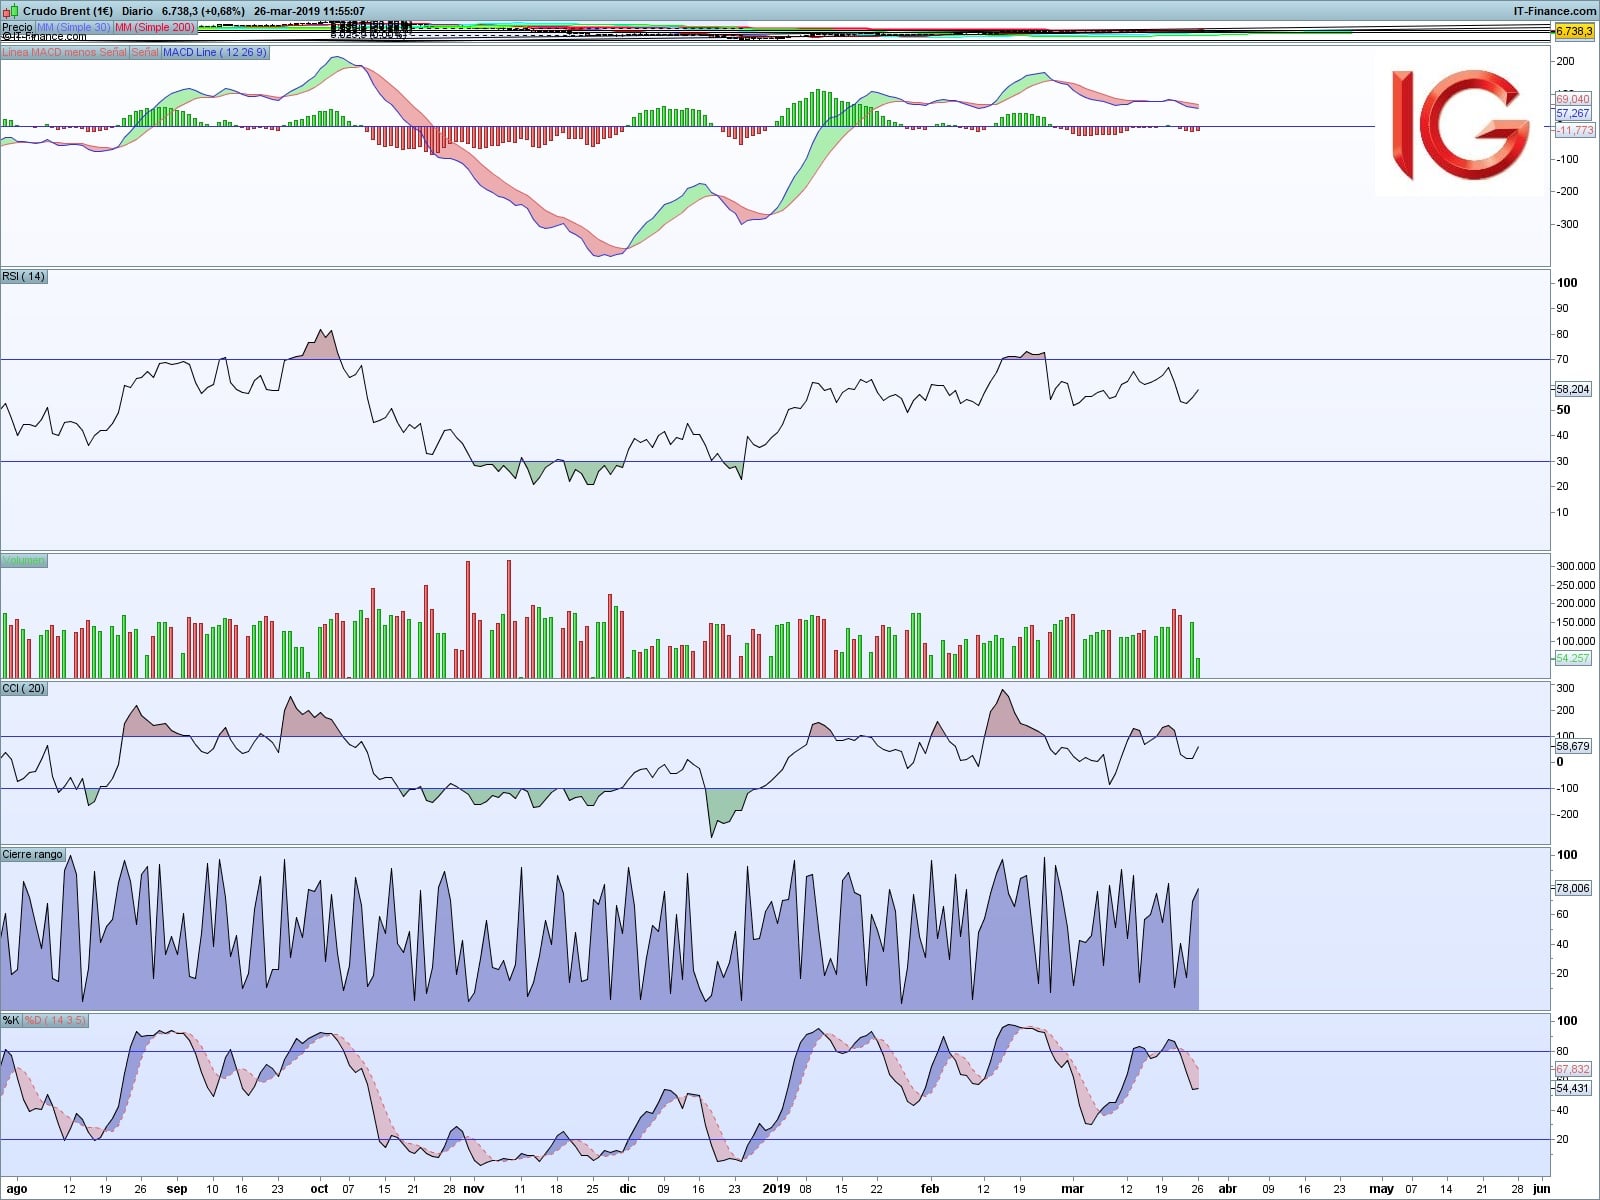Click the 70 level on RSI scale
This screenshot has width=1600, height=1200.
coord(1563,359)
